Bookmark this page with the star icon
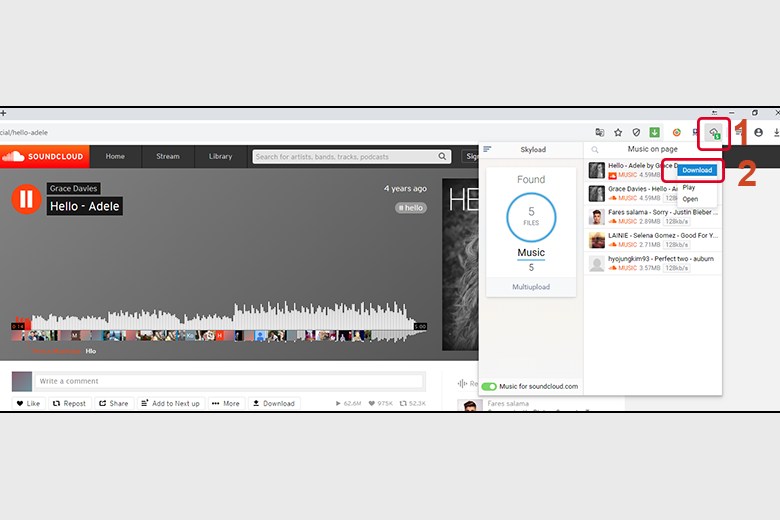 [x=618, y=132]
